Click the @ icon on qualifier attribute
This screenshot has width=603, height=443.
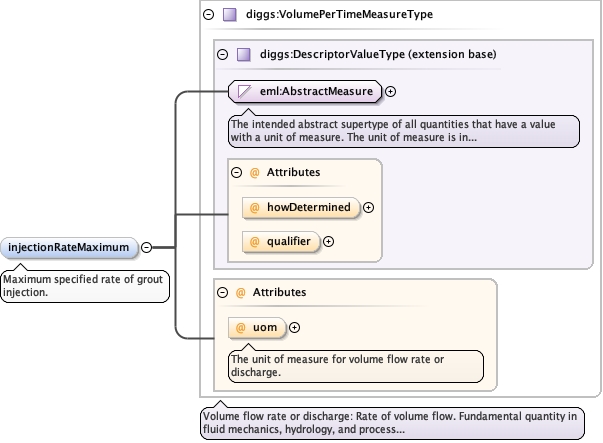tap(254, 241)
